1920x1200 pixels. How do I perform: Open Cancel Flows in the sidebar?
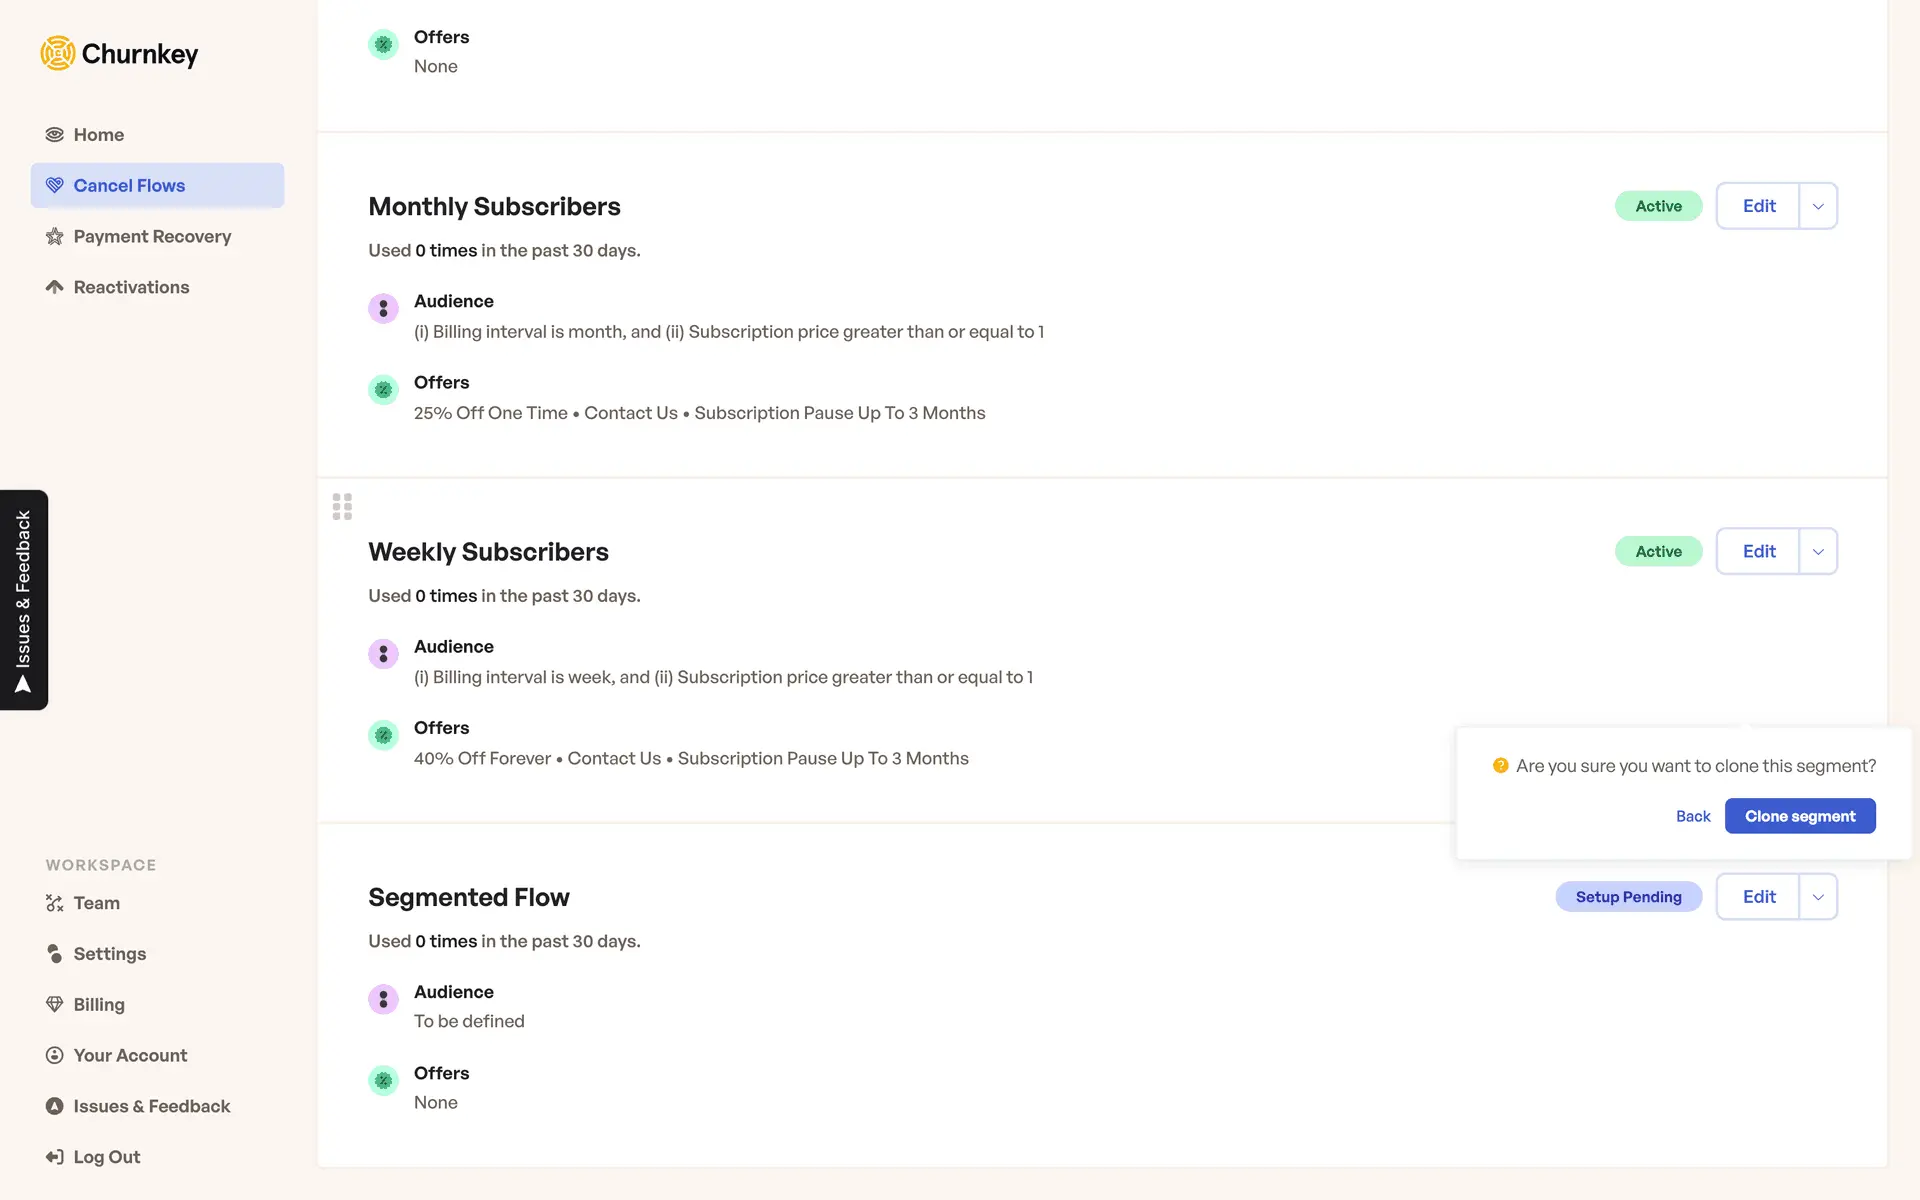coord(129,186)
